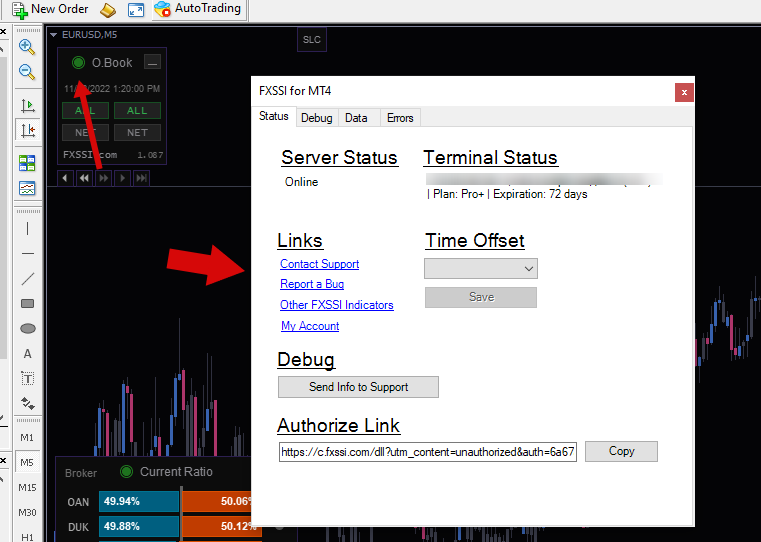
Task: Open the Status tab
Action: pos(274,116)
